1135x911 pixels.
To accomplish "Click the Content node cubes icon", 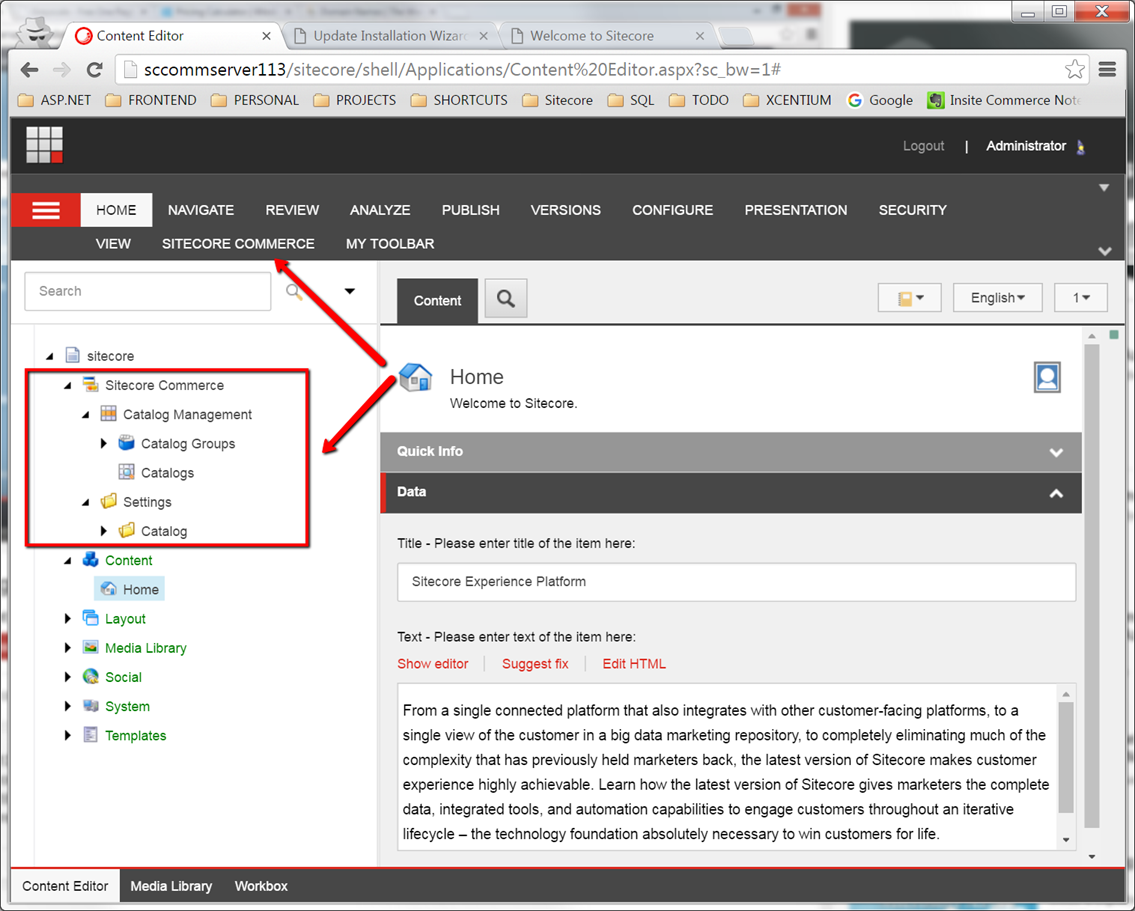I will click(x=90, y=559).
